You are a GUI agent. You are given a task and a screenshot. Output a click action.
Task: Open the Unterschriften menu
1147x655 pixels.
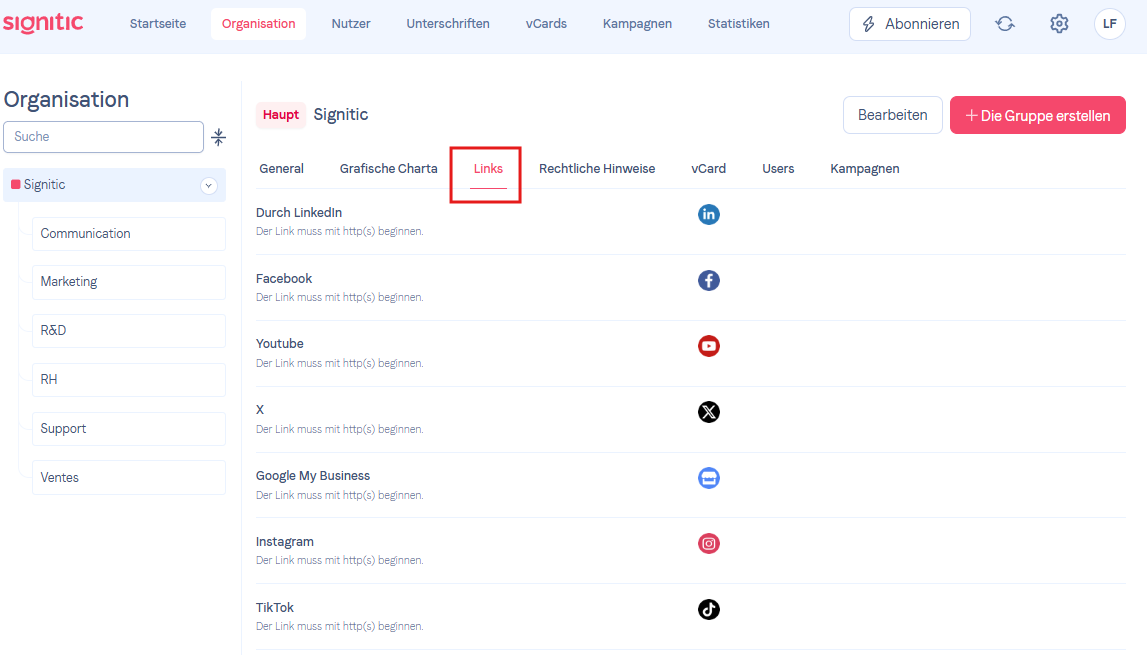448,23
